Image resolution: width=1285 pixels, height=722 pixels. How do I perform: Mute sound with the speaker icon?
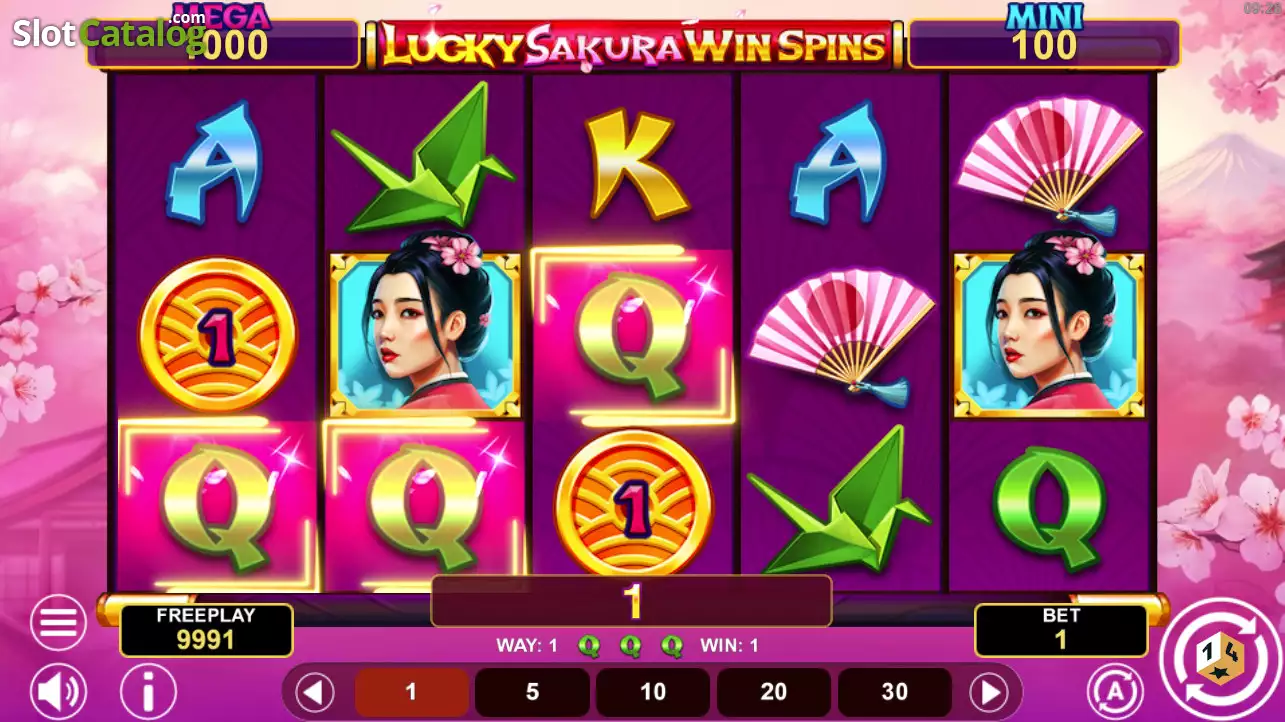58,691
